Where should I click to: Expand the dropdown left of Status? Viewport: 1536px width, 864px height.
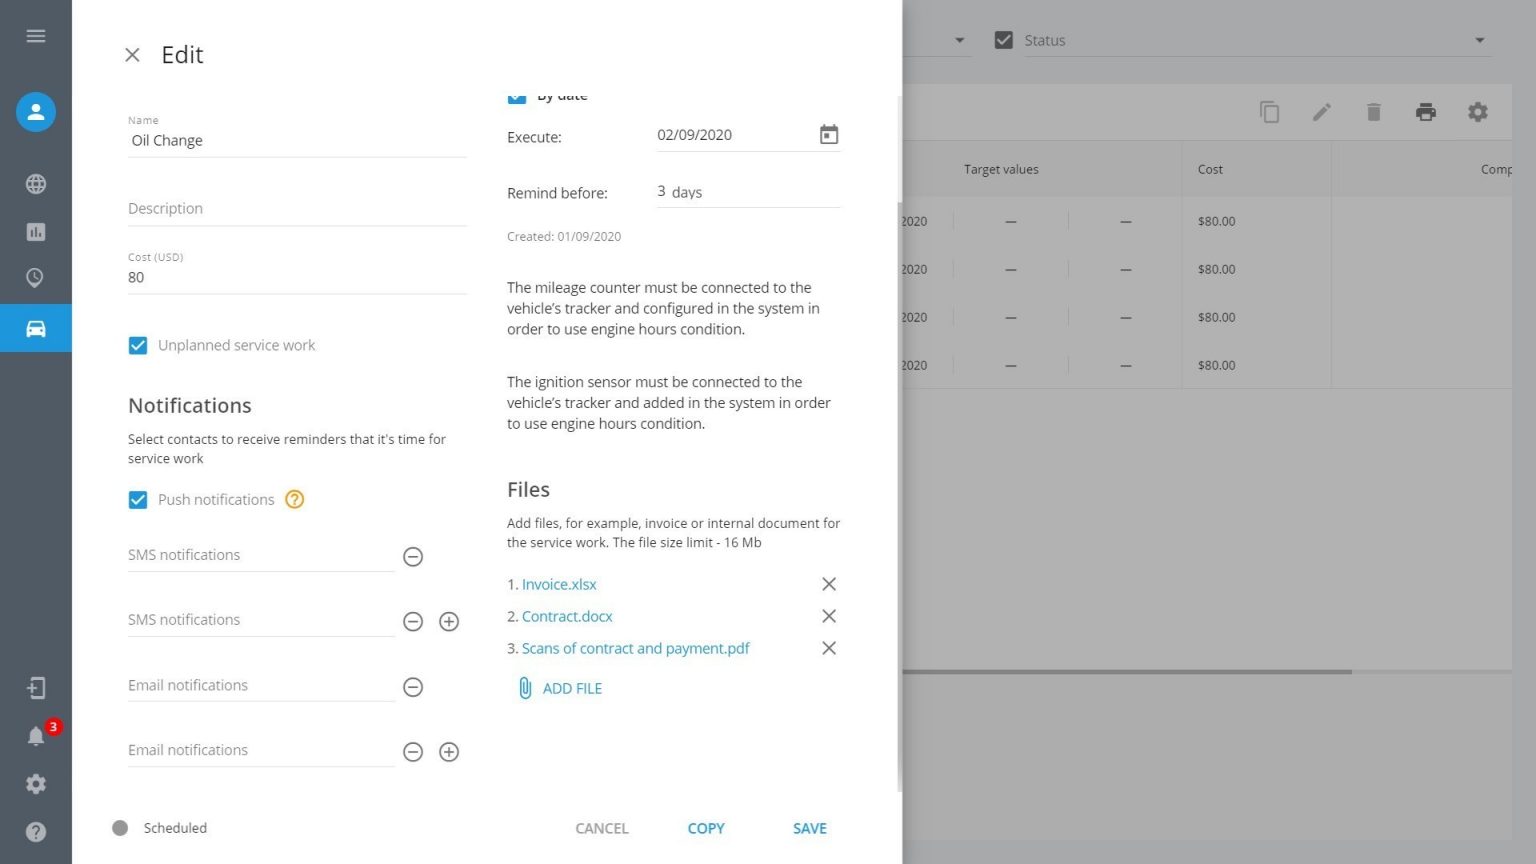coord(960,40)
